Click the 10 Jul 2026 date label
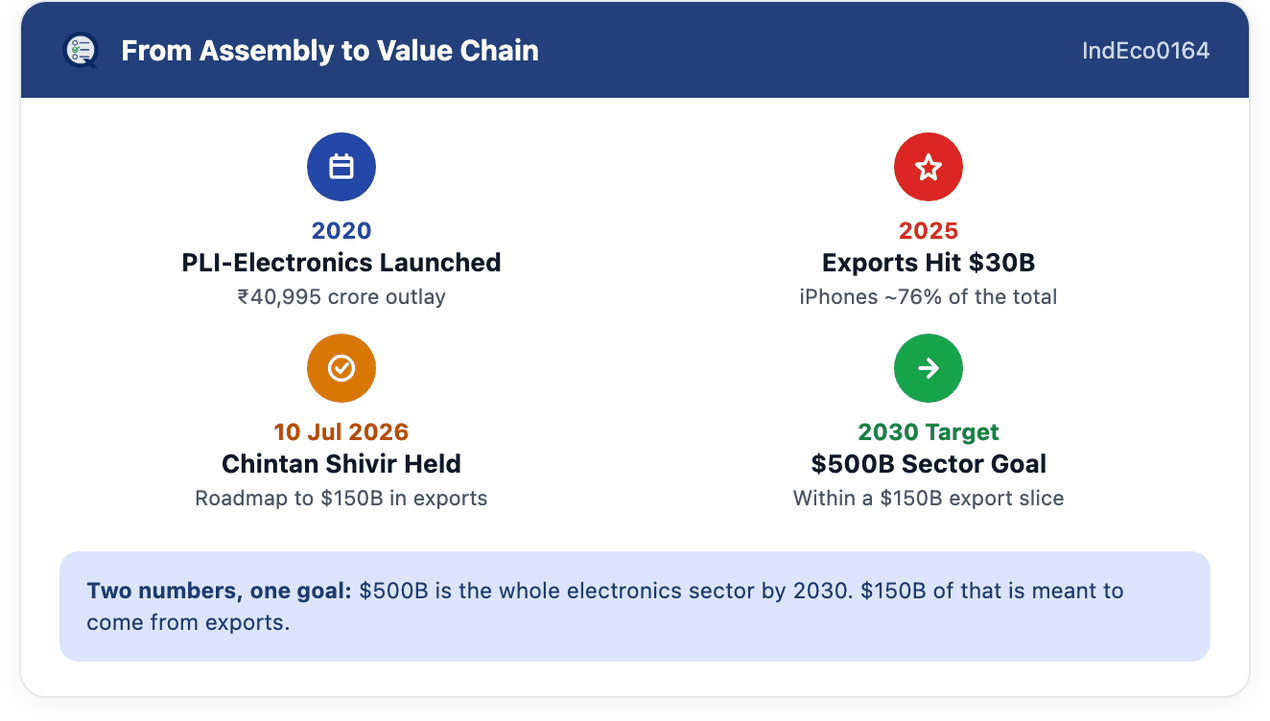Screen dimensions: 1270x721 (x=341, y=432)
